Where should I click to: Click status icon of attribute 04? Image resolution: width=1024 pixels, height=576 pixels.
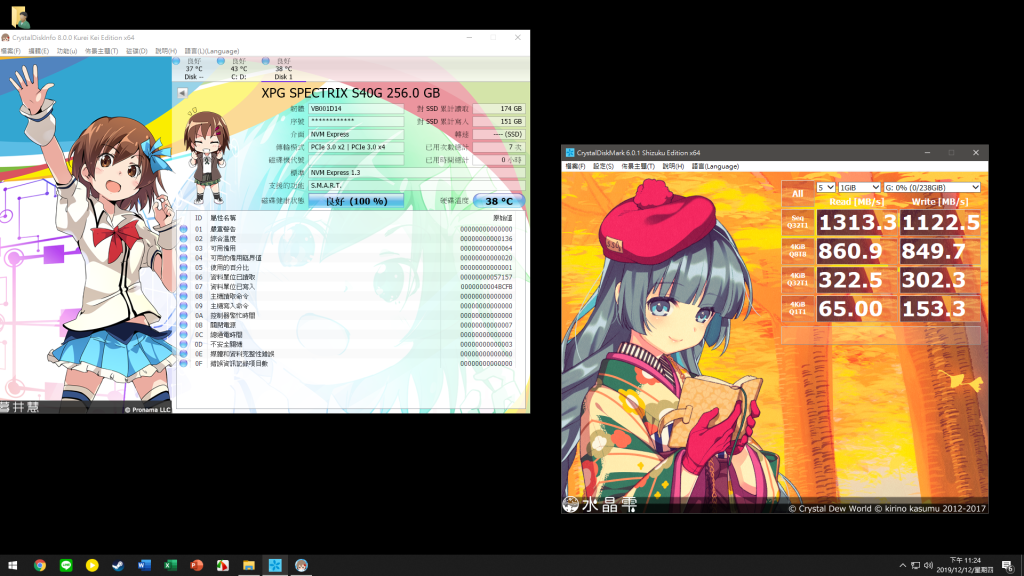(184, 258)
